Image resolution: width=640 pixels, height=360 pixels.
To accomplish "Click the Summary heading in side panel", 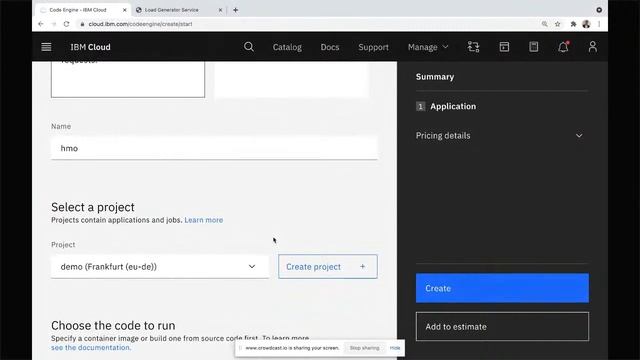I will (x=435, y=77).
